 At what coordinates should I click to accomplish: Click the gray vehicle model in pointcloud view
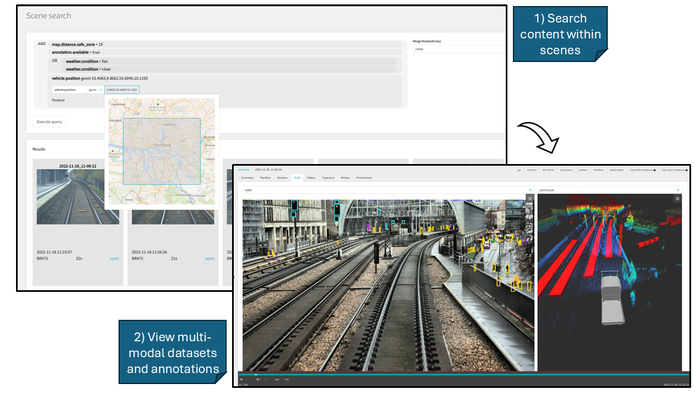[x=612, y=297]
